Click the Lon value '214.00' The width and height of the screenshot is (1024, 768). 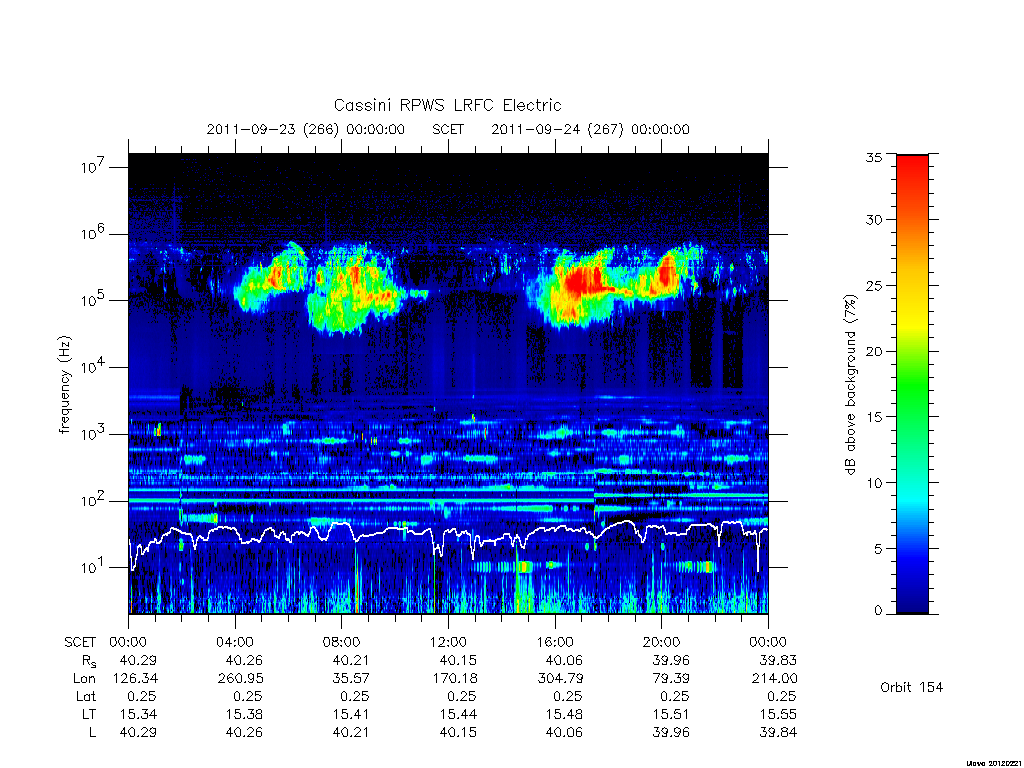pos(775,679)
